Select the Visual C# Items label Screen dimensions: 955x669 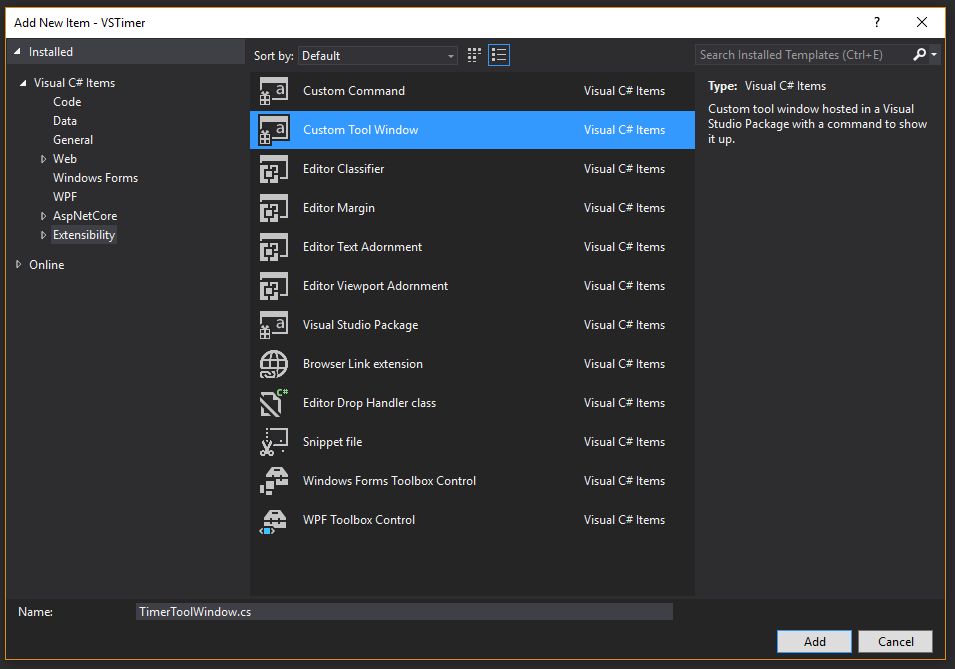pyautogui.click(x=74, y=83)
